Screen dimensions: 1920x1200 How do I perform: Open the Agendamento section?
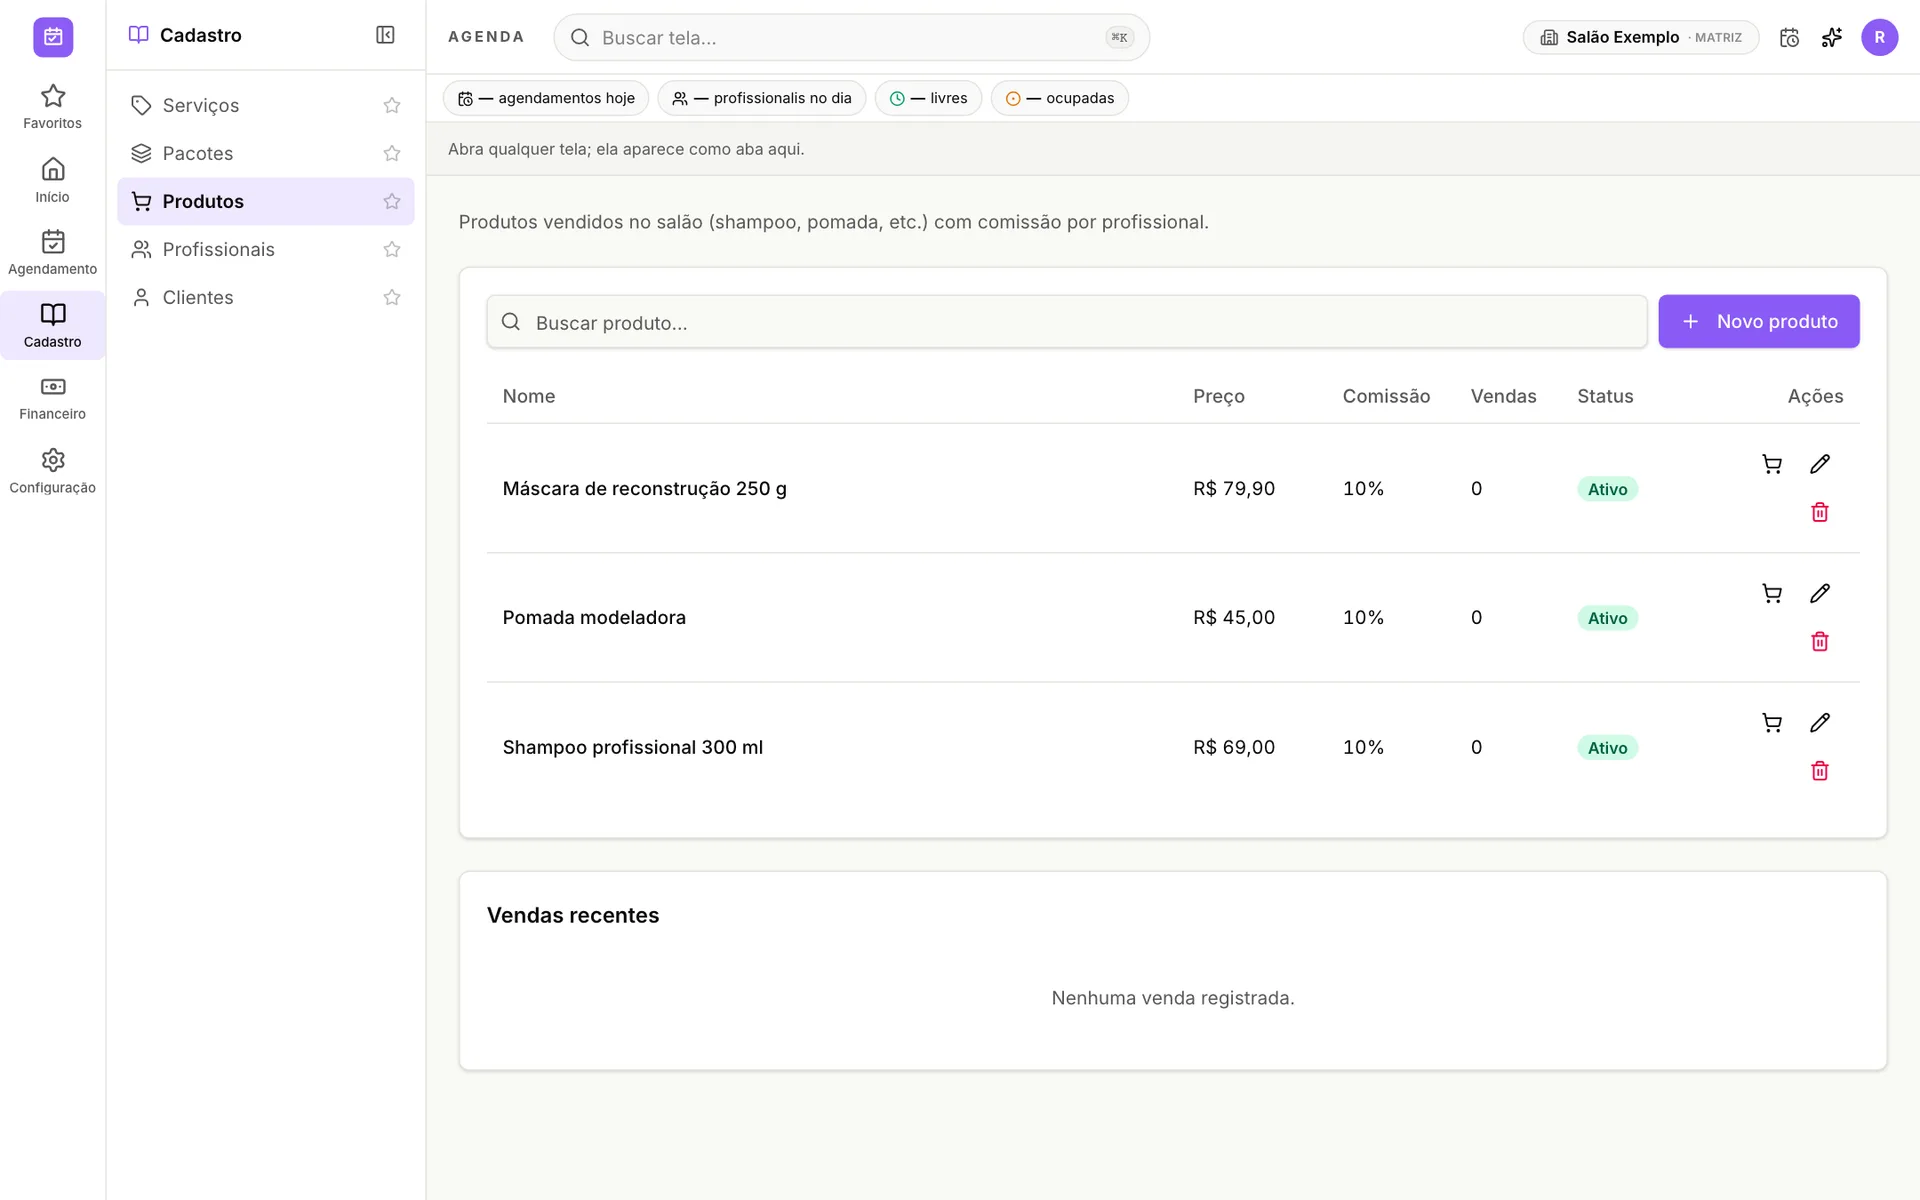(x=52, y=253)
